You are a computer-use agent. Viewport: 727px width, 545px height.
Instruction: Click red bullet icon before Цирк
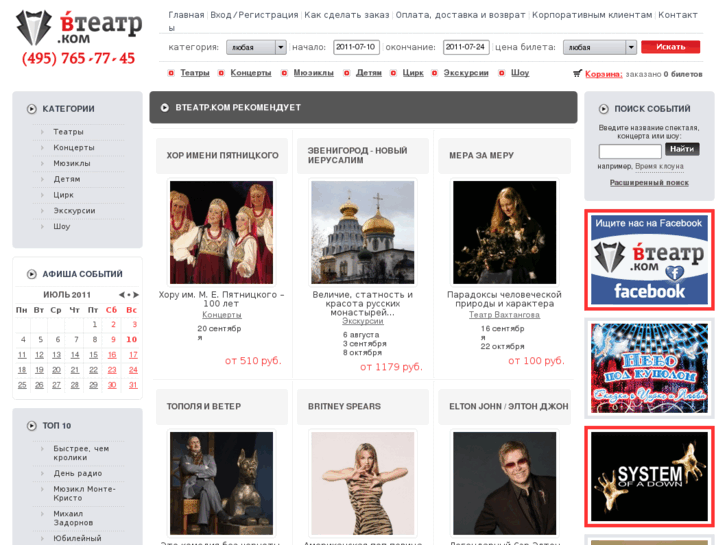393,73
